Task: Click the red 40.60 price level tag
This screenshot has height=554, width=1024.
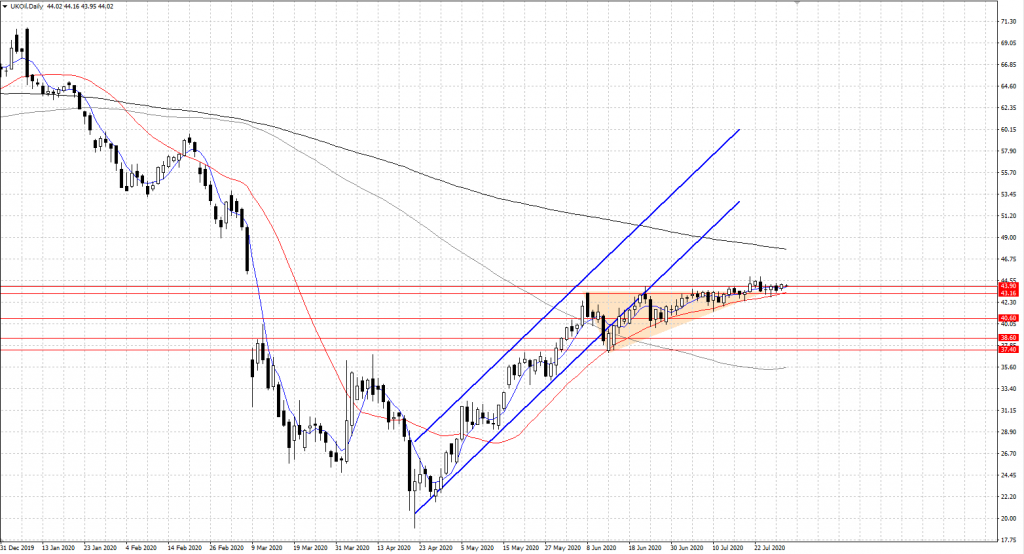Action: pos(1008,319)
